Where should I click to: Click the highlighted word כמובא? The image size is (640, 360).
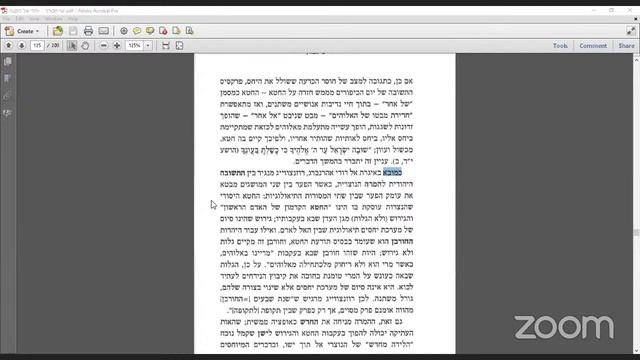point(392,172)
